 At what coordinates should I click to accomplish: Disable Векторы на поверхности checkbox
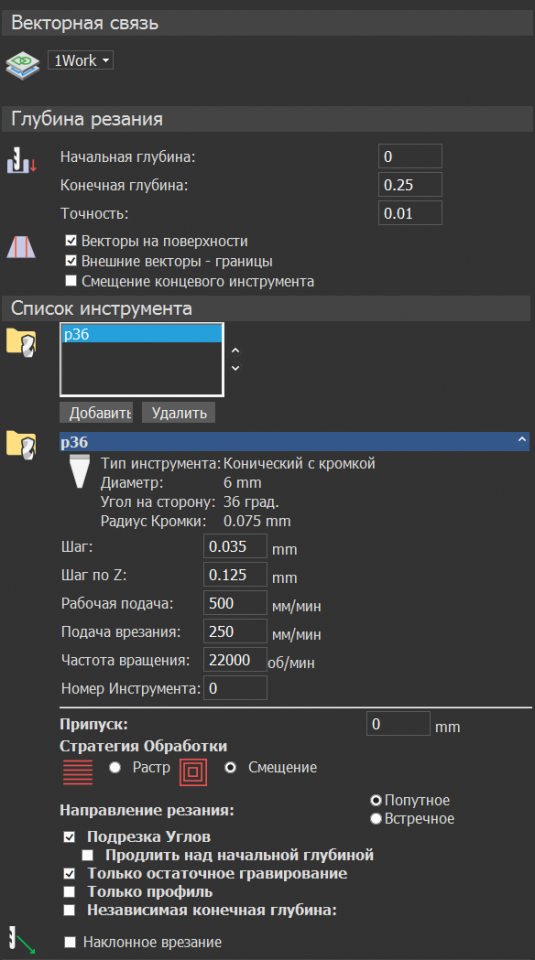coord(71,241)
